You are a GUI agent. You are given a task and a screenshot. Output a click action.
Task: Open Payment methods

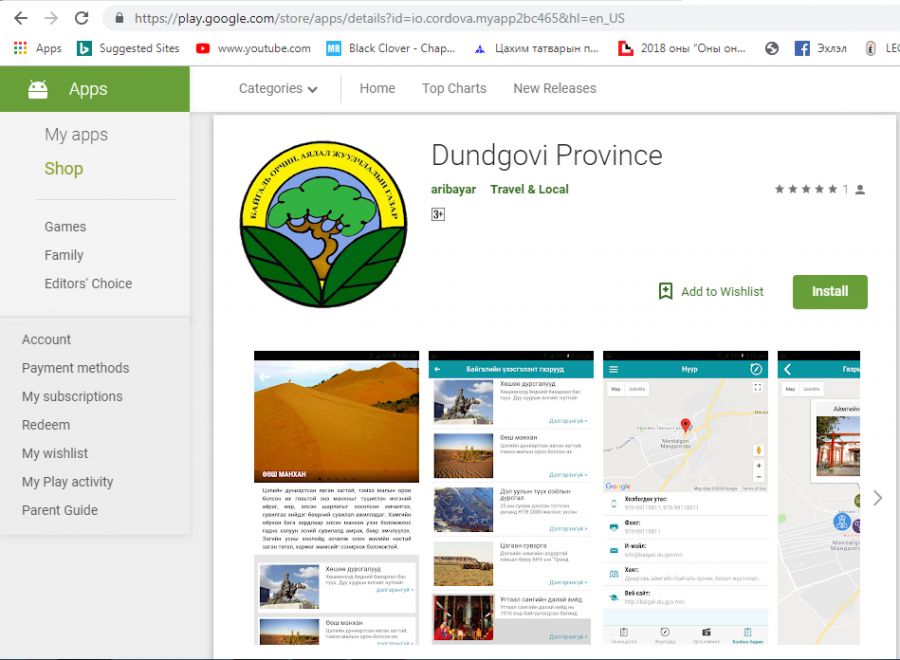tap(75, 368)
